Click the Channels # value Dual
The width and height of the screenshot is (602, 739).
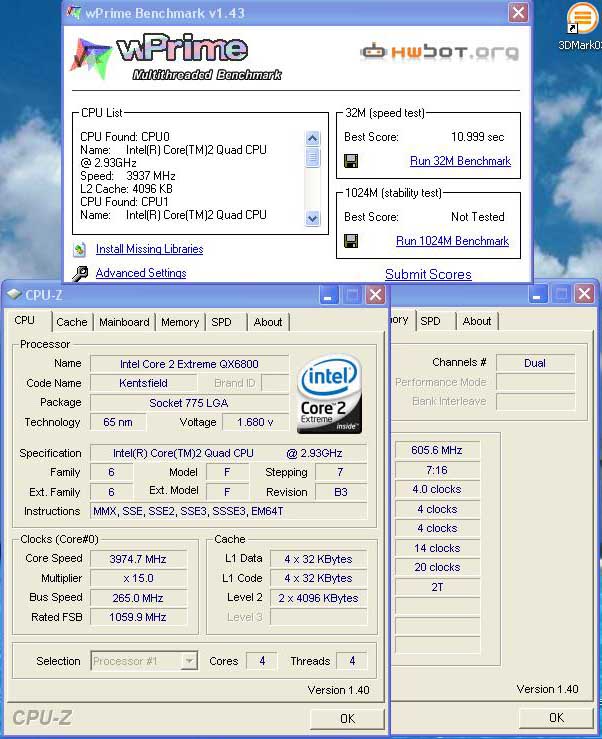pyautogui.click(x=535, y=363)
